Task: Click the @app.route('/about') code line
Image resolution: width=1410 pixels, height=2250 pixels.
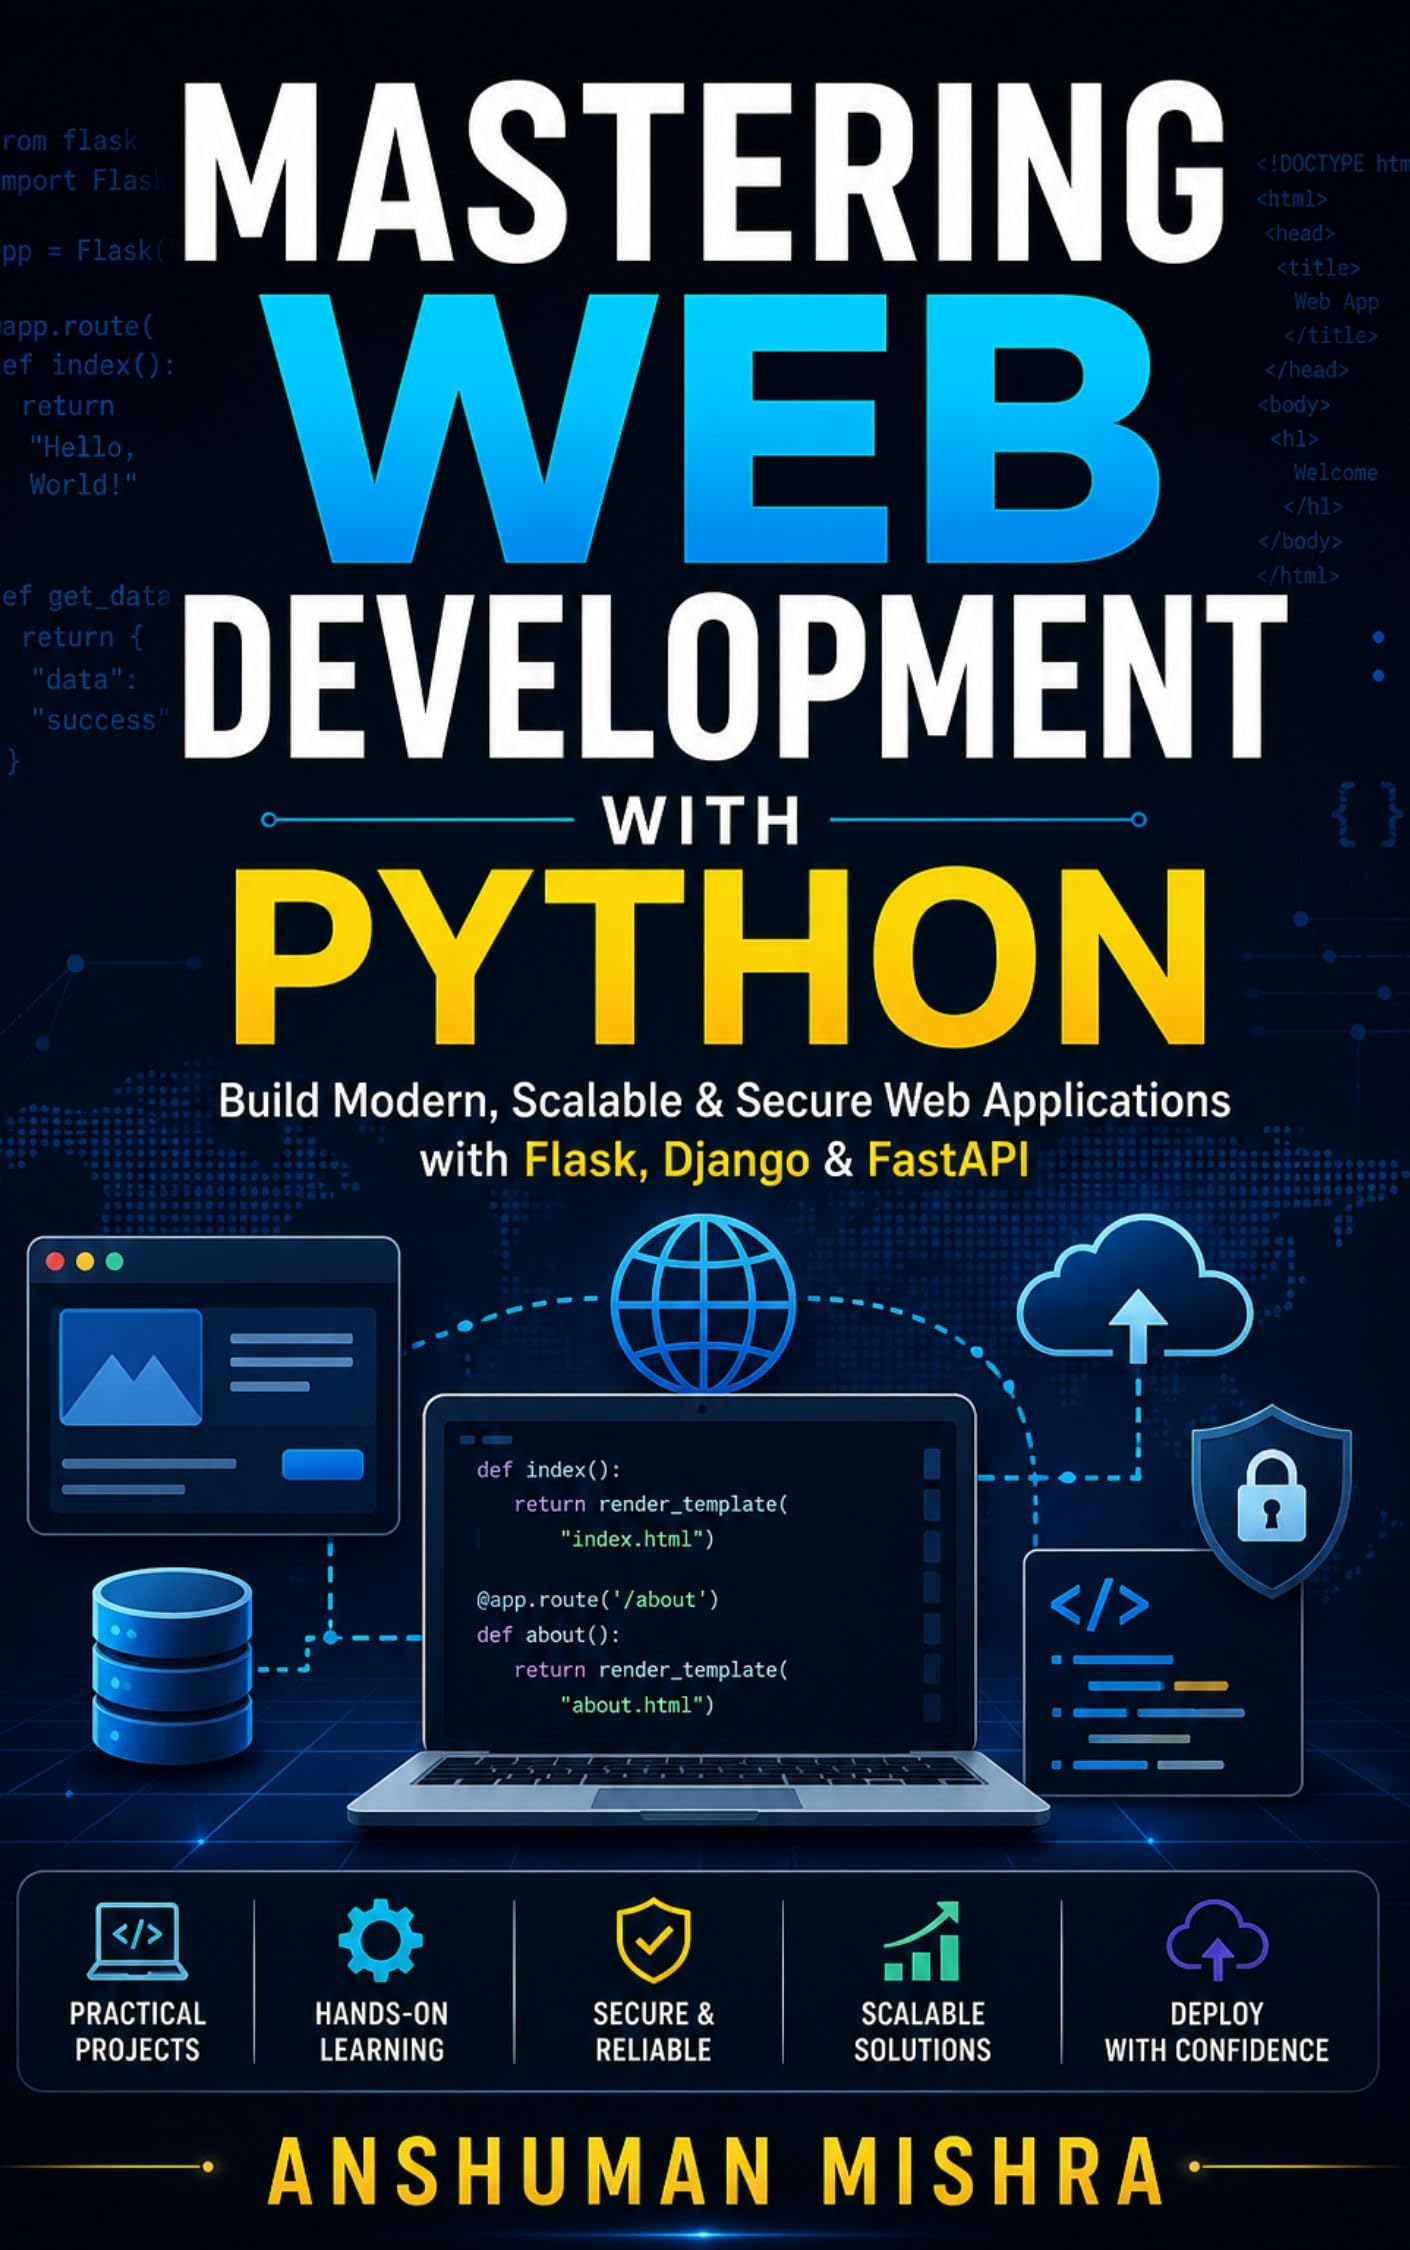Action: click(598, 1599)
